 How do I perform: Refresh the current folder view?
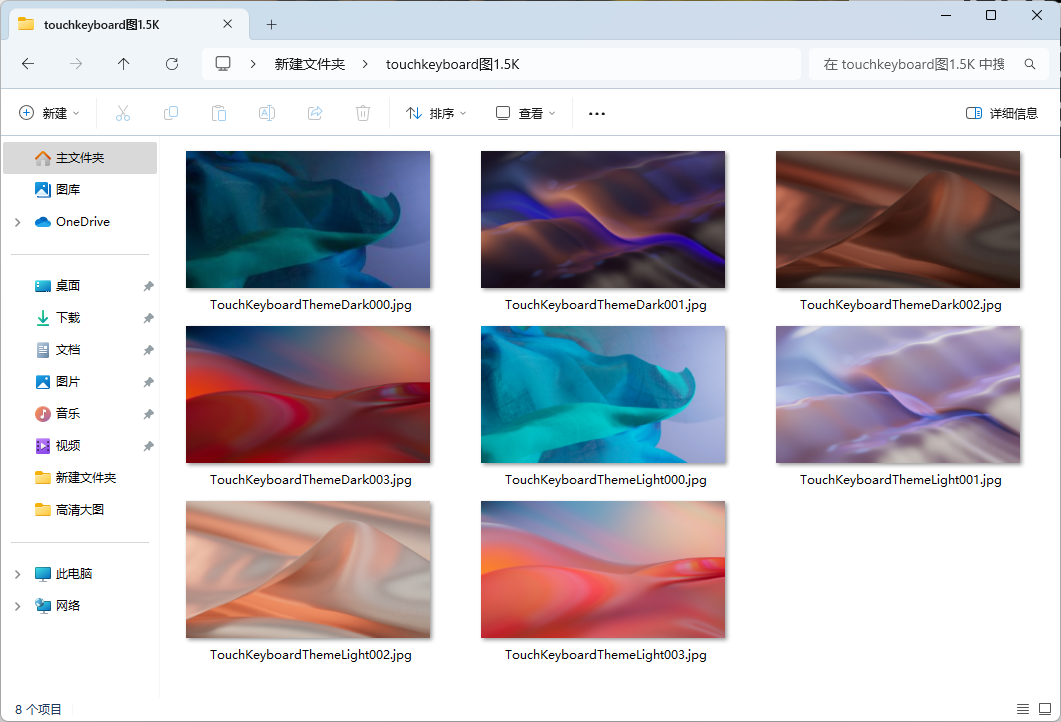172,64
